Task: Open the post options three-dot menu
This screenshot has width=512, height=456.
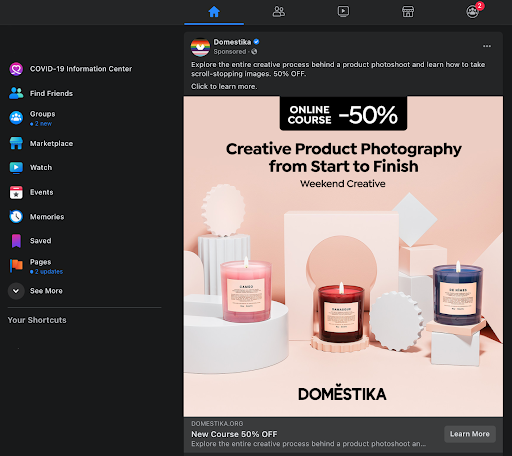Action: click(487, 46)
